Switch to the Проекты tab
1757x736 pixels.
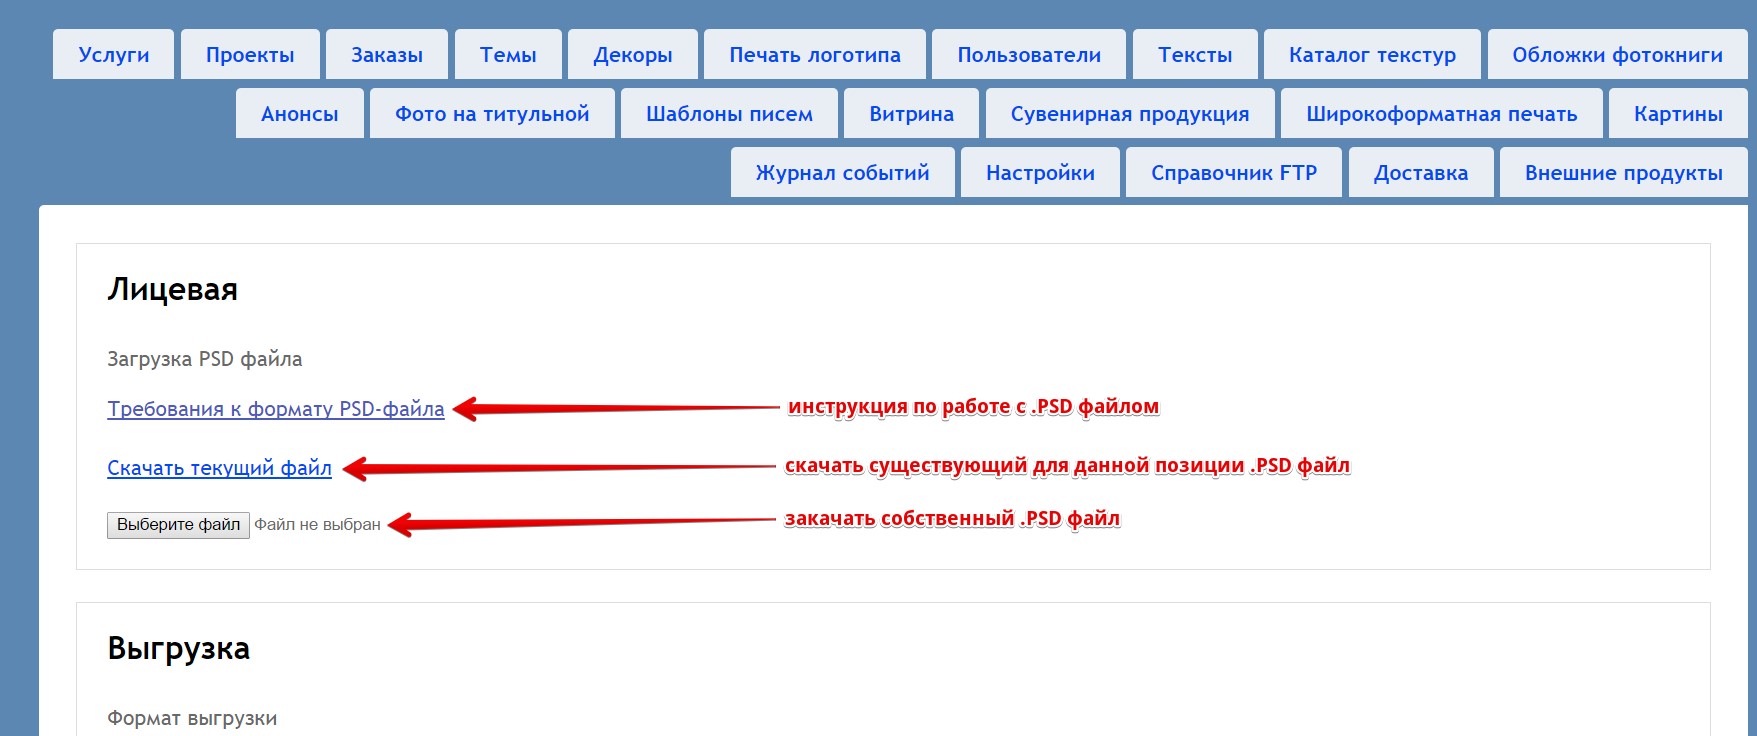[x=250, y=55]
